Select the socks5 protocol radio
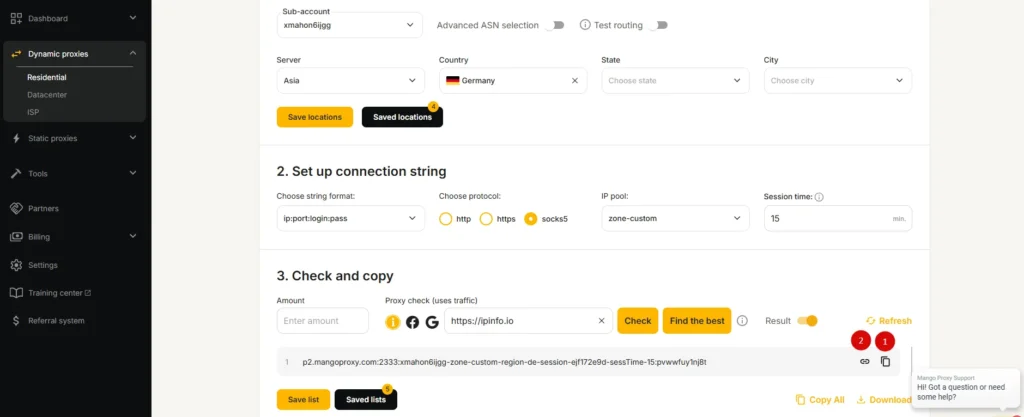 pyautogui.click(x=532, y=219)
